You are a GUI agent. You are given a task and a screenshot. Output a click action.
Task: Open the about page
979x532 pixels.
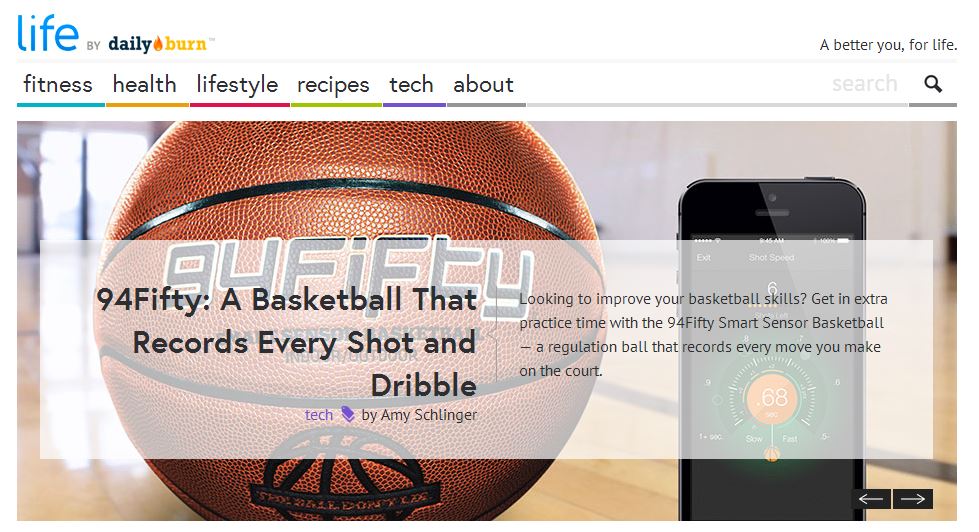click(x=483, y=84)
